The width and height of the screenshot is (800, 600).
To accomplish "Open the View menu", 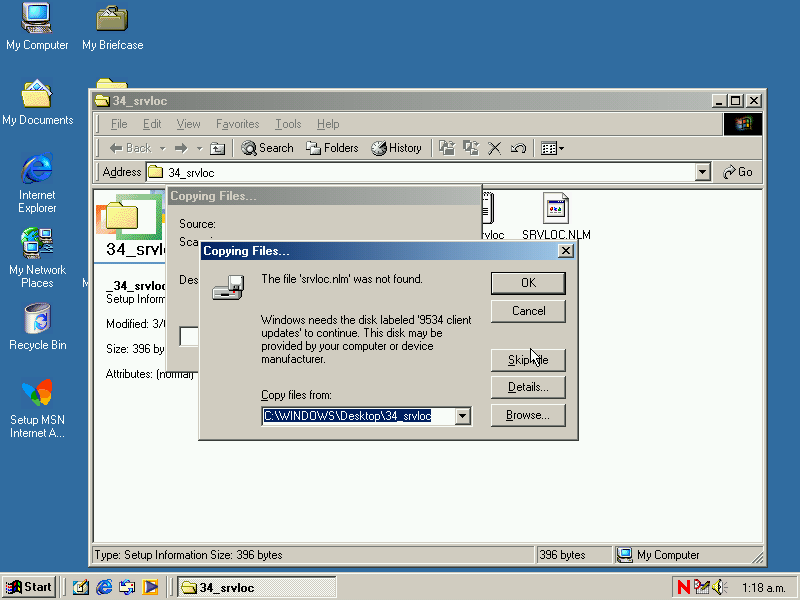I will tap(188, 124).
